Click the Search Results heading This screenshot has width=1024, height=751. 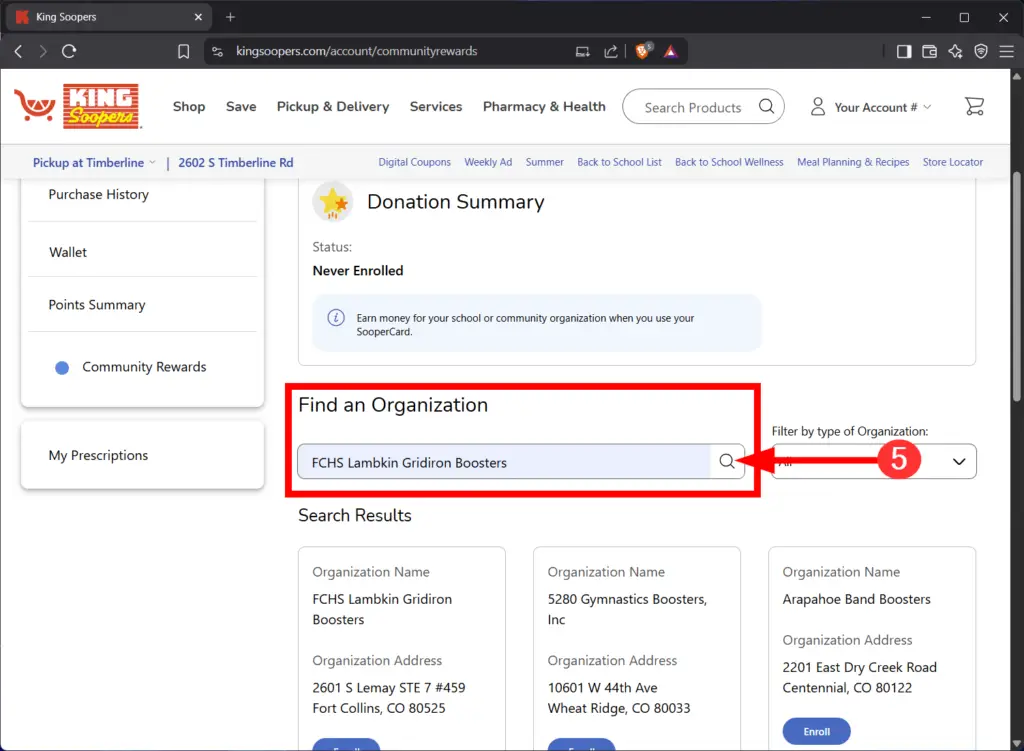tap(355, 516)
